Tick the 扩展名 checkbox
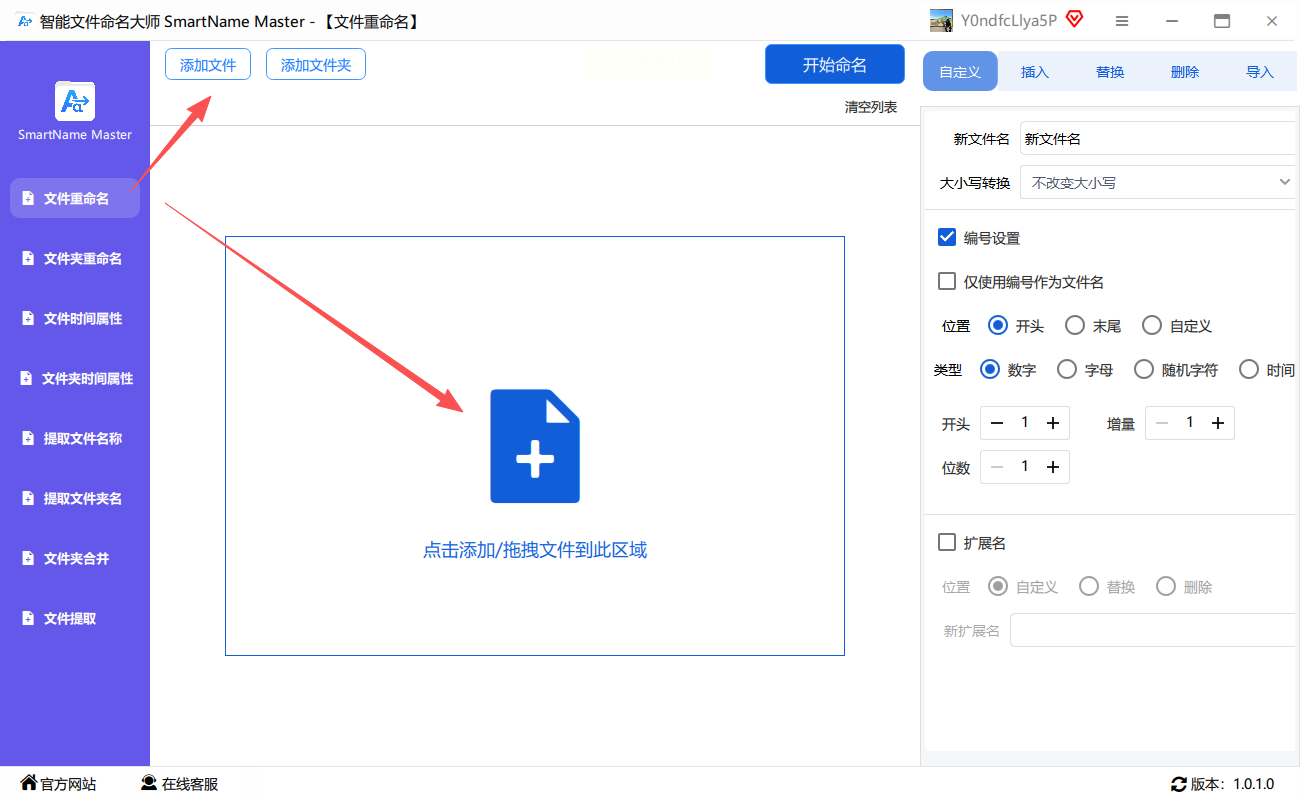This screenshot has height=800, width=1300. coord(947,542)
